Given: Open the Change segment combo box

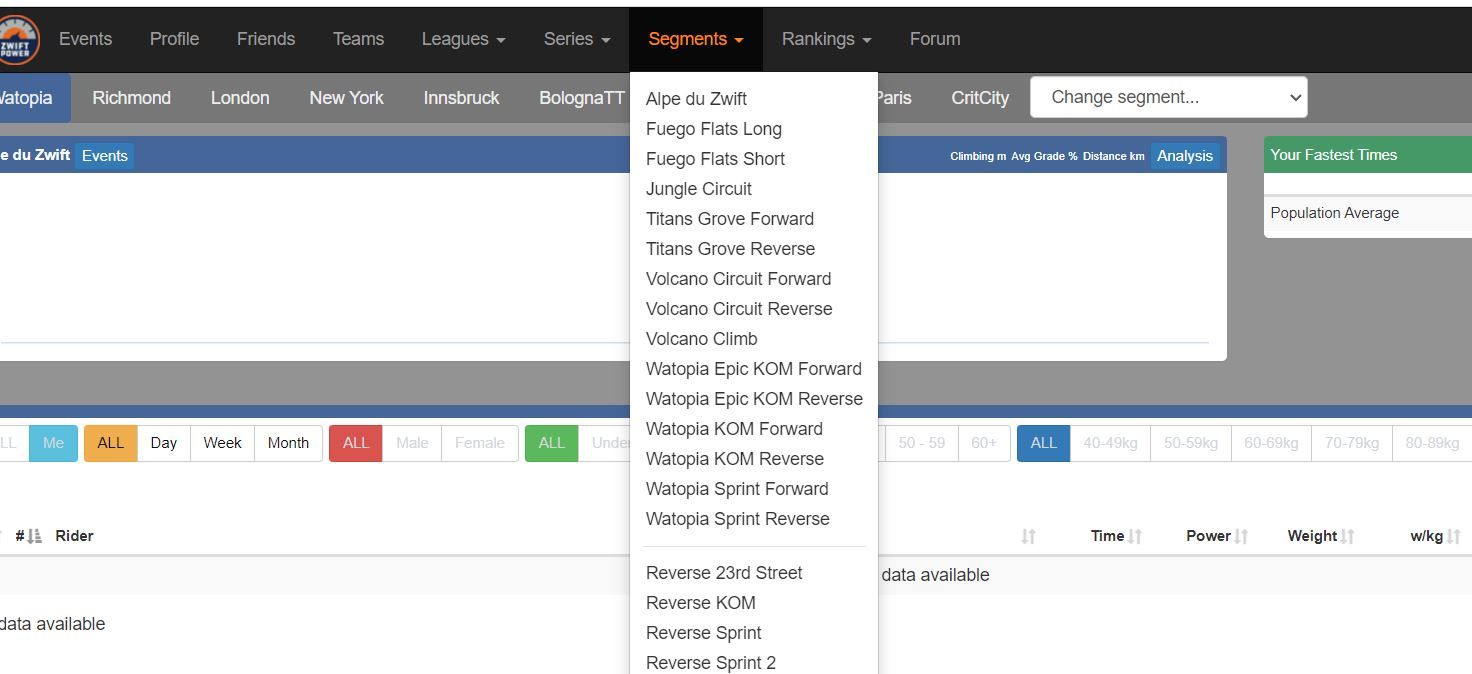Looking at the screenshot, I should tap(1168, 97).
